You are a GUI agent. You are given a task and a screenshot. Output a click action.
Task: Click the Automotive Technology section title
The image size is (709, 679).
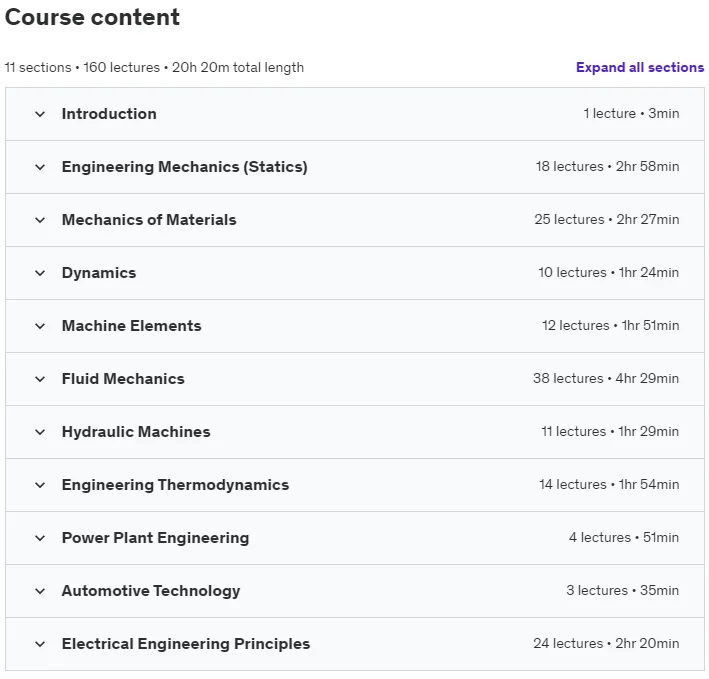(x=151, y=591)
